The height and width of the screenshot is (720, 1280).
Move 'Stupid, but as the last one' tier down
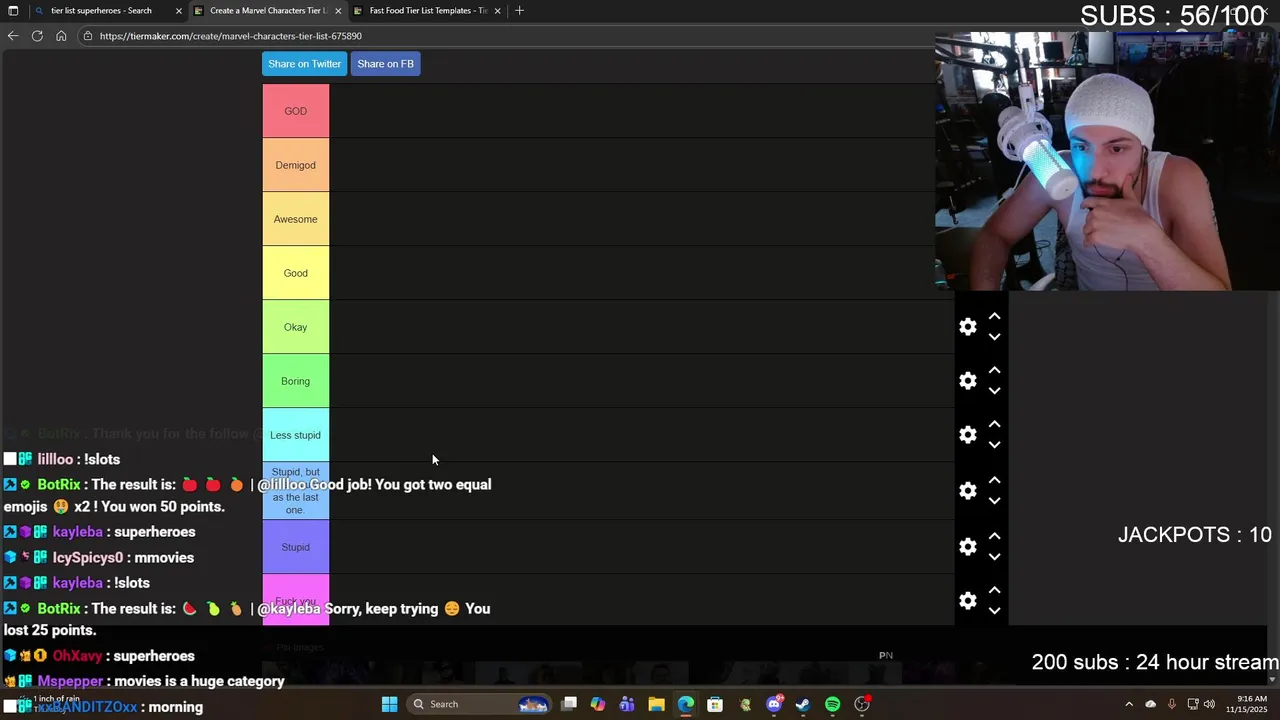pos(994,501)
